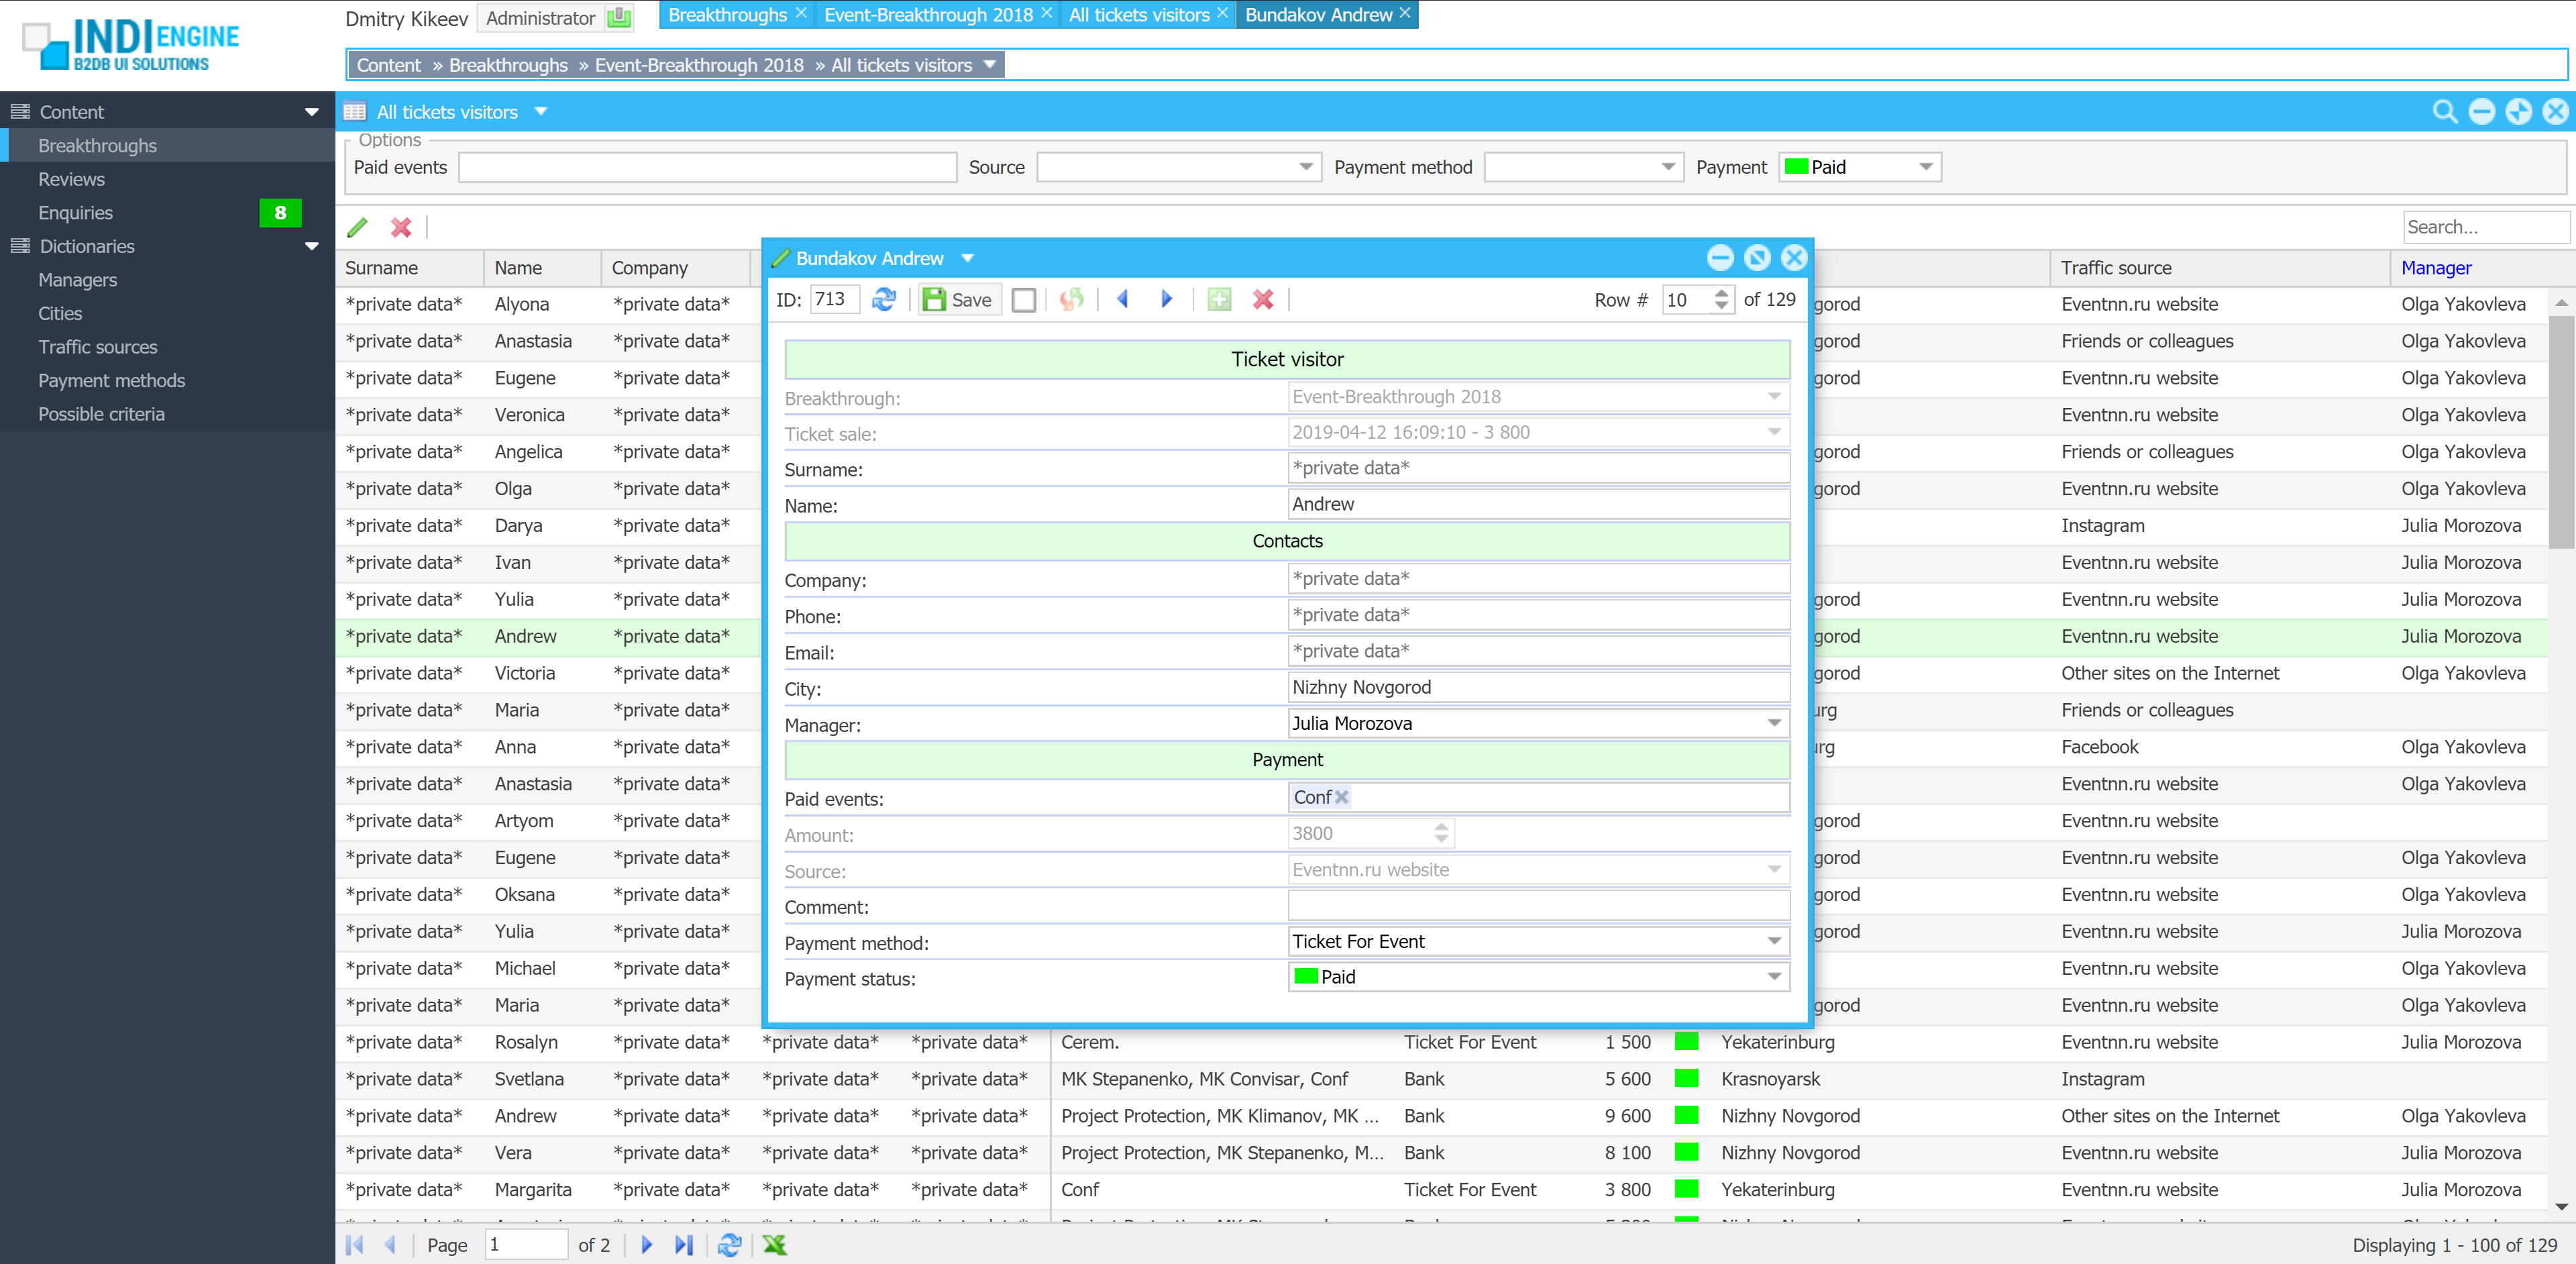This screenshot has width=2576, height=1264.
Task: Export grid using the Excel icon
Action: coord(775,1244)
